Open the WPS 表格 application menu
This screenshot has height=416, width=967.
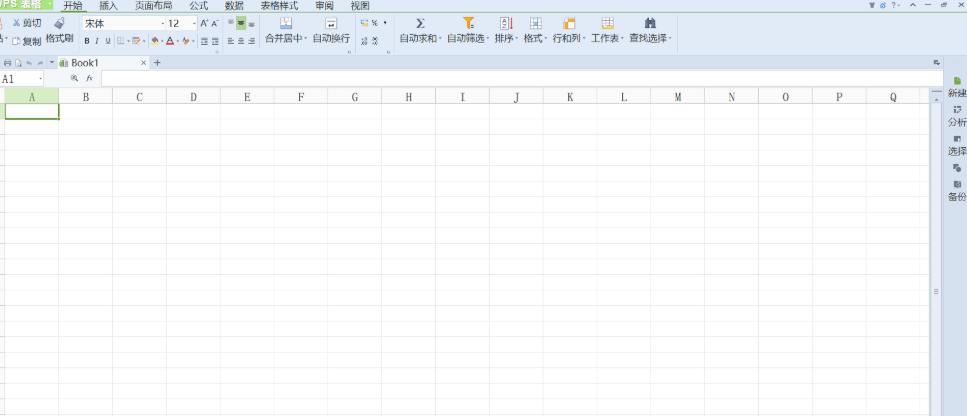(x=27, y=5)
